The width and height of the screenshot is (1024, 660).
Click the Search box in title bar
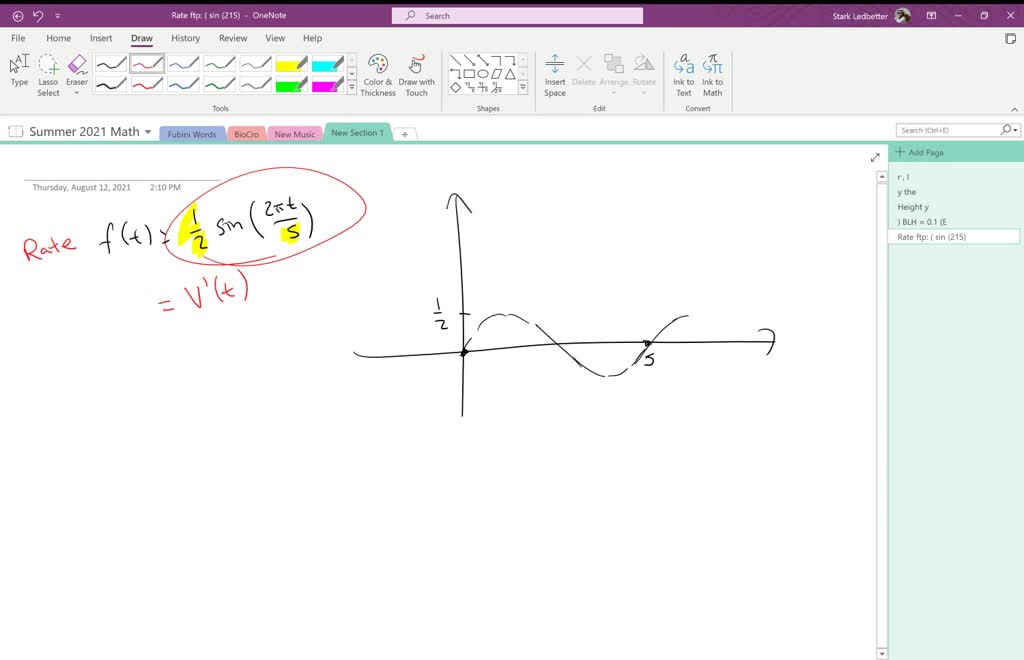[517, 16]
